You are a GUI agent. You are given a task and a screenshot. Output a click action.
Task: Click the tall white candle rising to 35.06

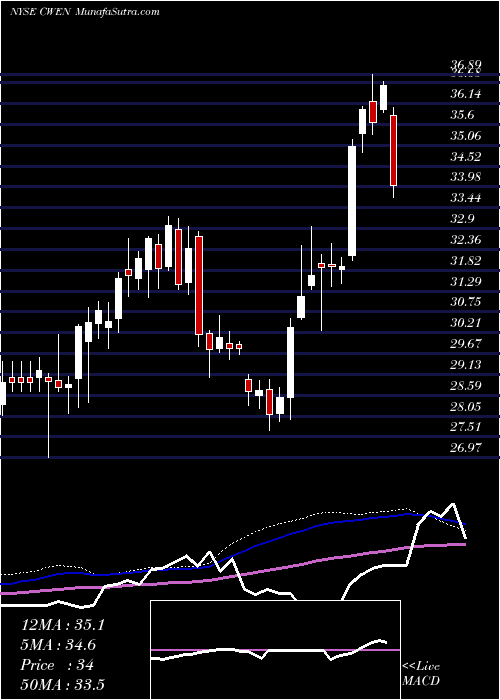pyautogui.click(x=352, y=200)
